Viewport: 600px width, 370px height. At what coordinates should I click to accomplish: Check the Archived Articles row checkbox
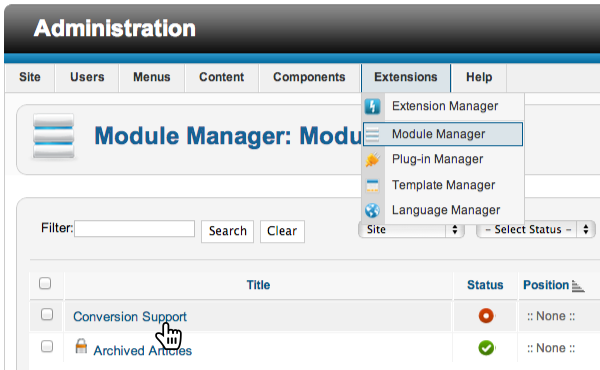tap(47, 347)
